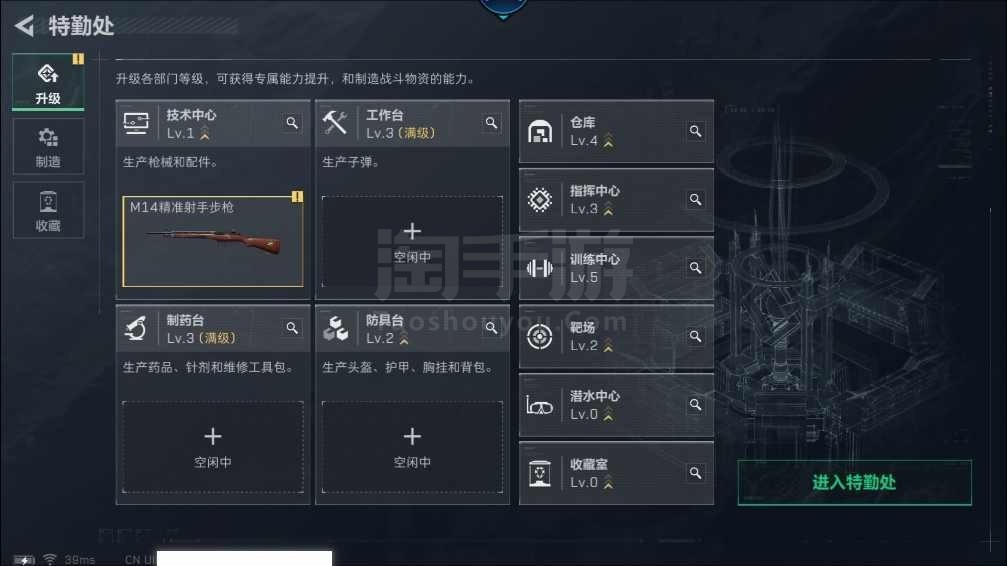Open the 防具台 magnifier details icon
Screen dimensions: 1007x566
[x=491, y=328]
